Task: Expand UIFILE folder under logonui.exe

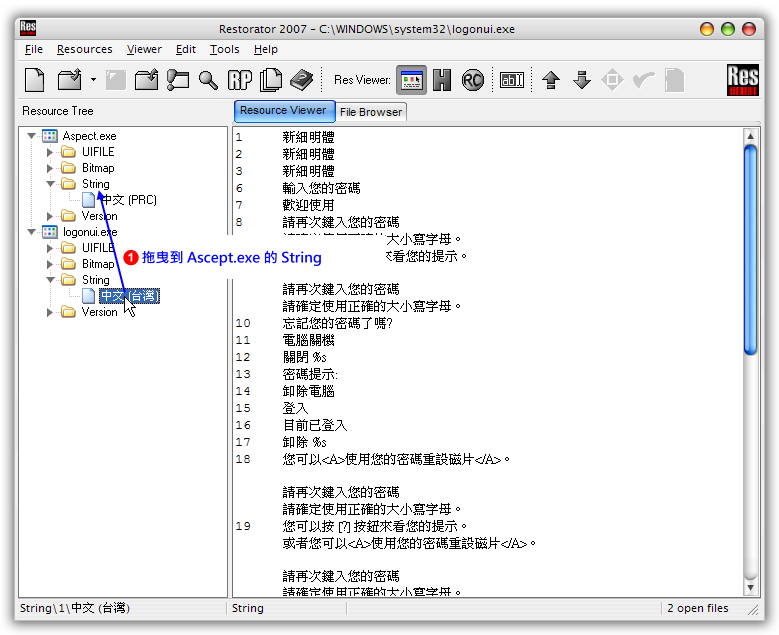Action: (50, 248)
